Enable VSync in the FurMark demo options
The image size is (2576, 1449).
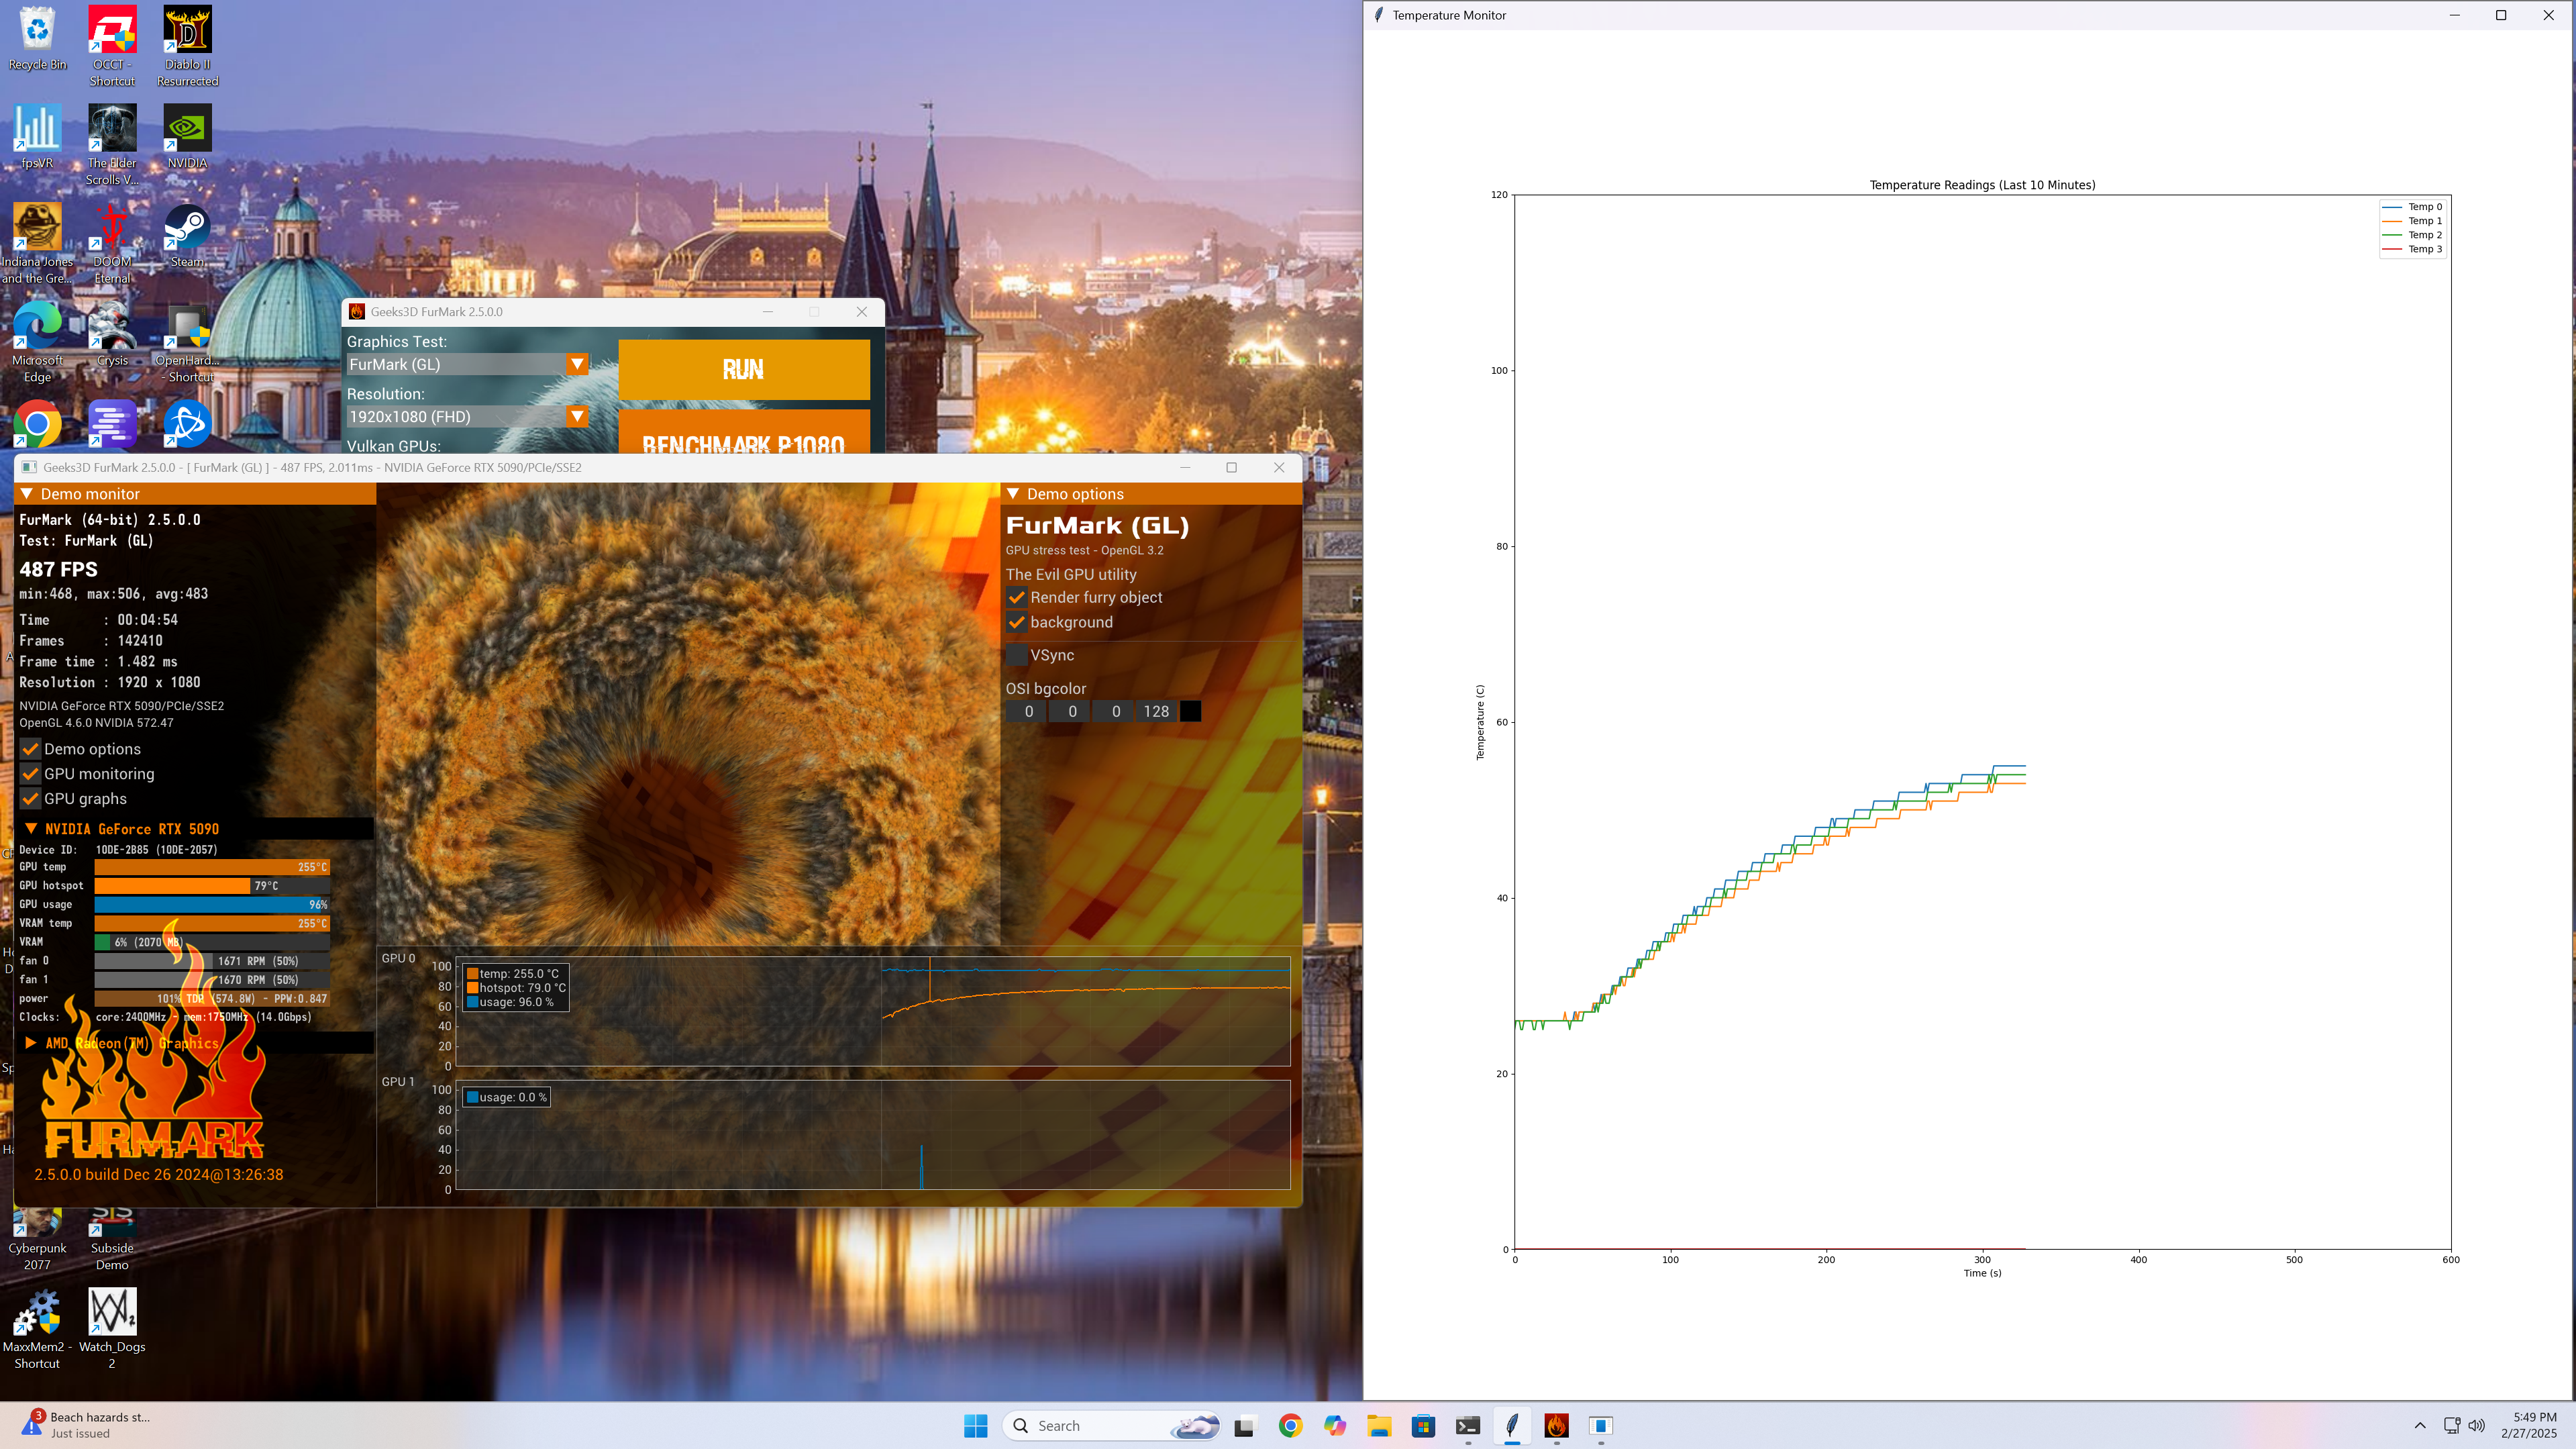coord(1017,655)
